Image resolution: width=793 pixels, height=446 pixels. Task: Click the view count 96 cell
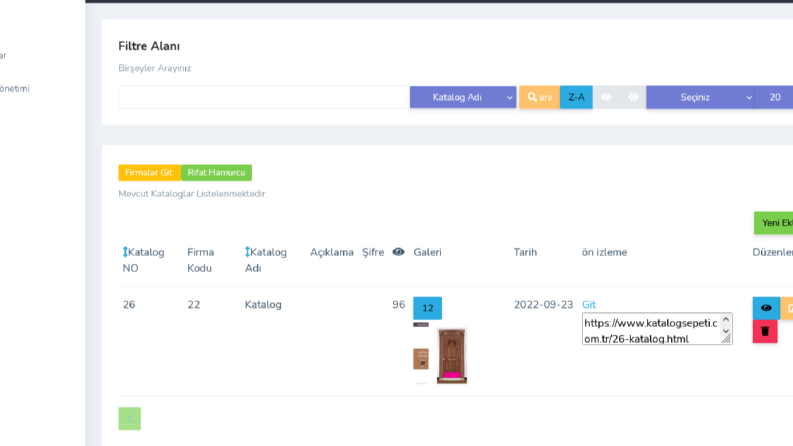click(399, 304)
